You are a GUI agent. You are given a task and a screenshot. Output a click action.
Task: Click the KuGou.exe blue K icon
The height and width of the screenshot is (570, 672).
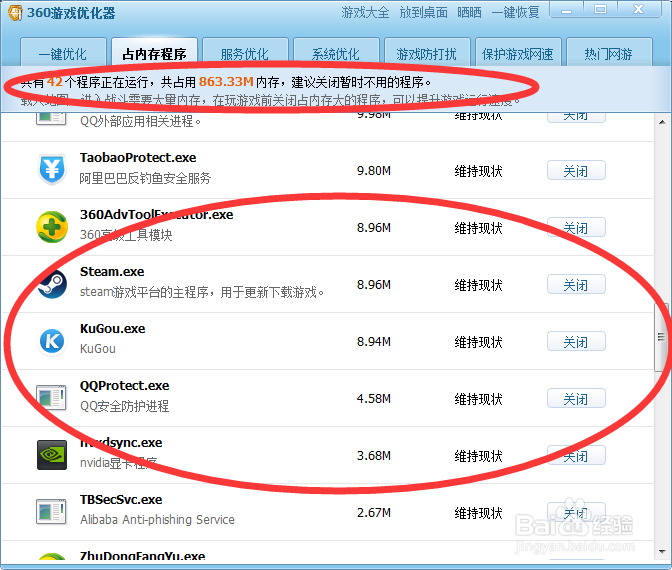pos(52,341)
